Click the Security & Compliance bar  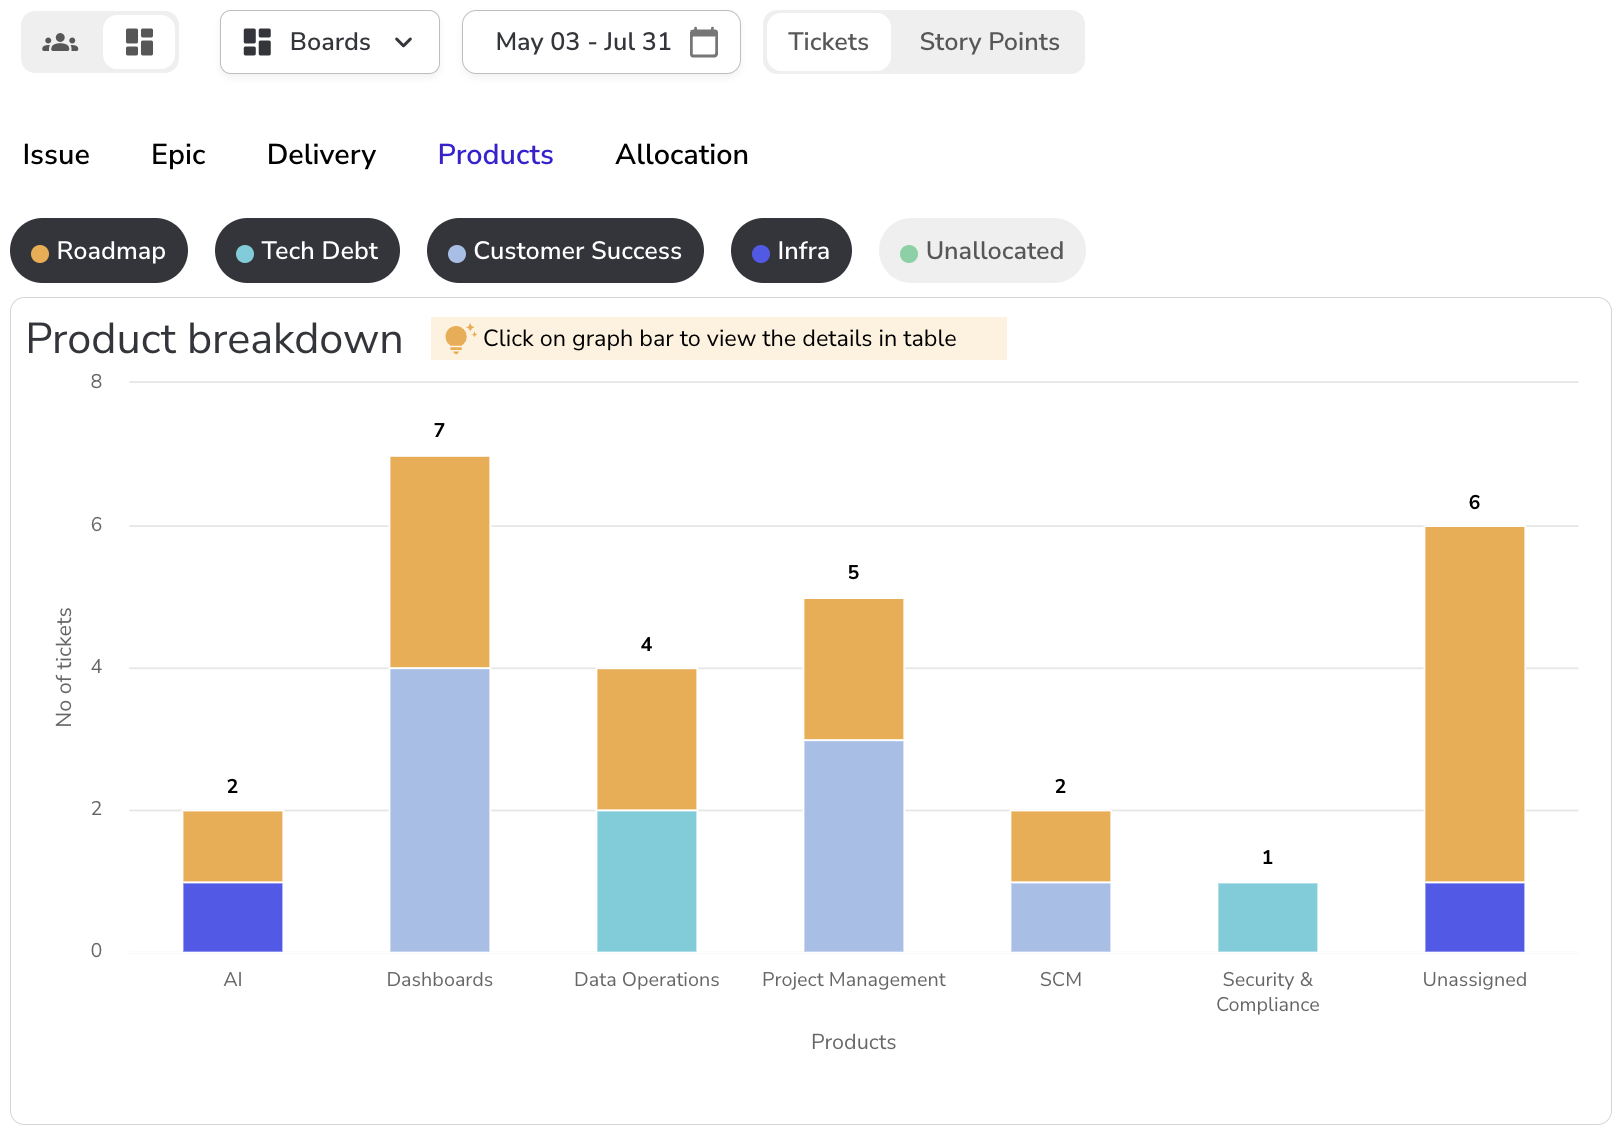[x=1267, y=917]
